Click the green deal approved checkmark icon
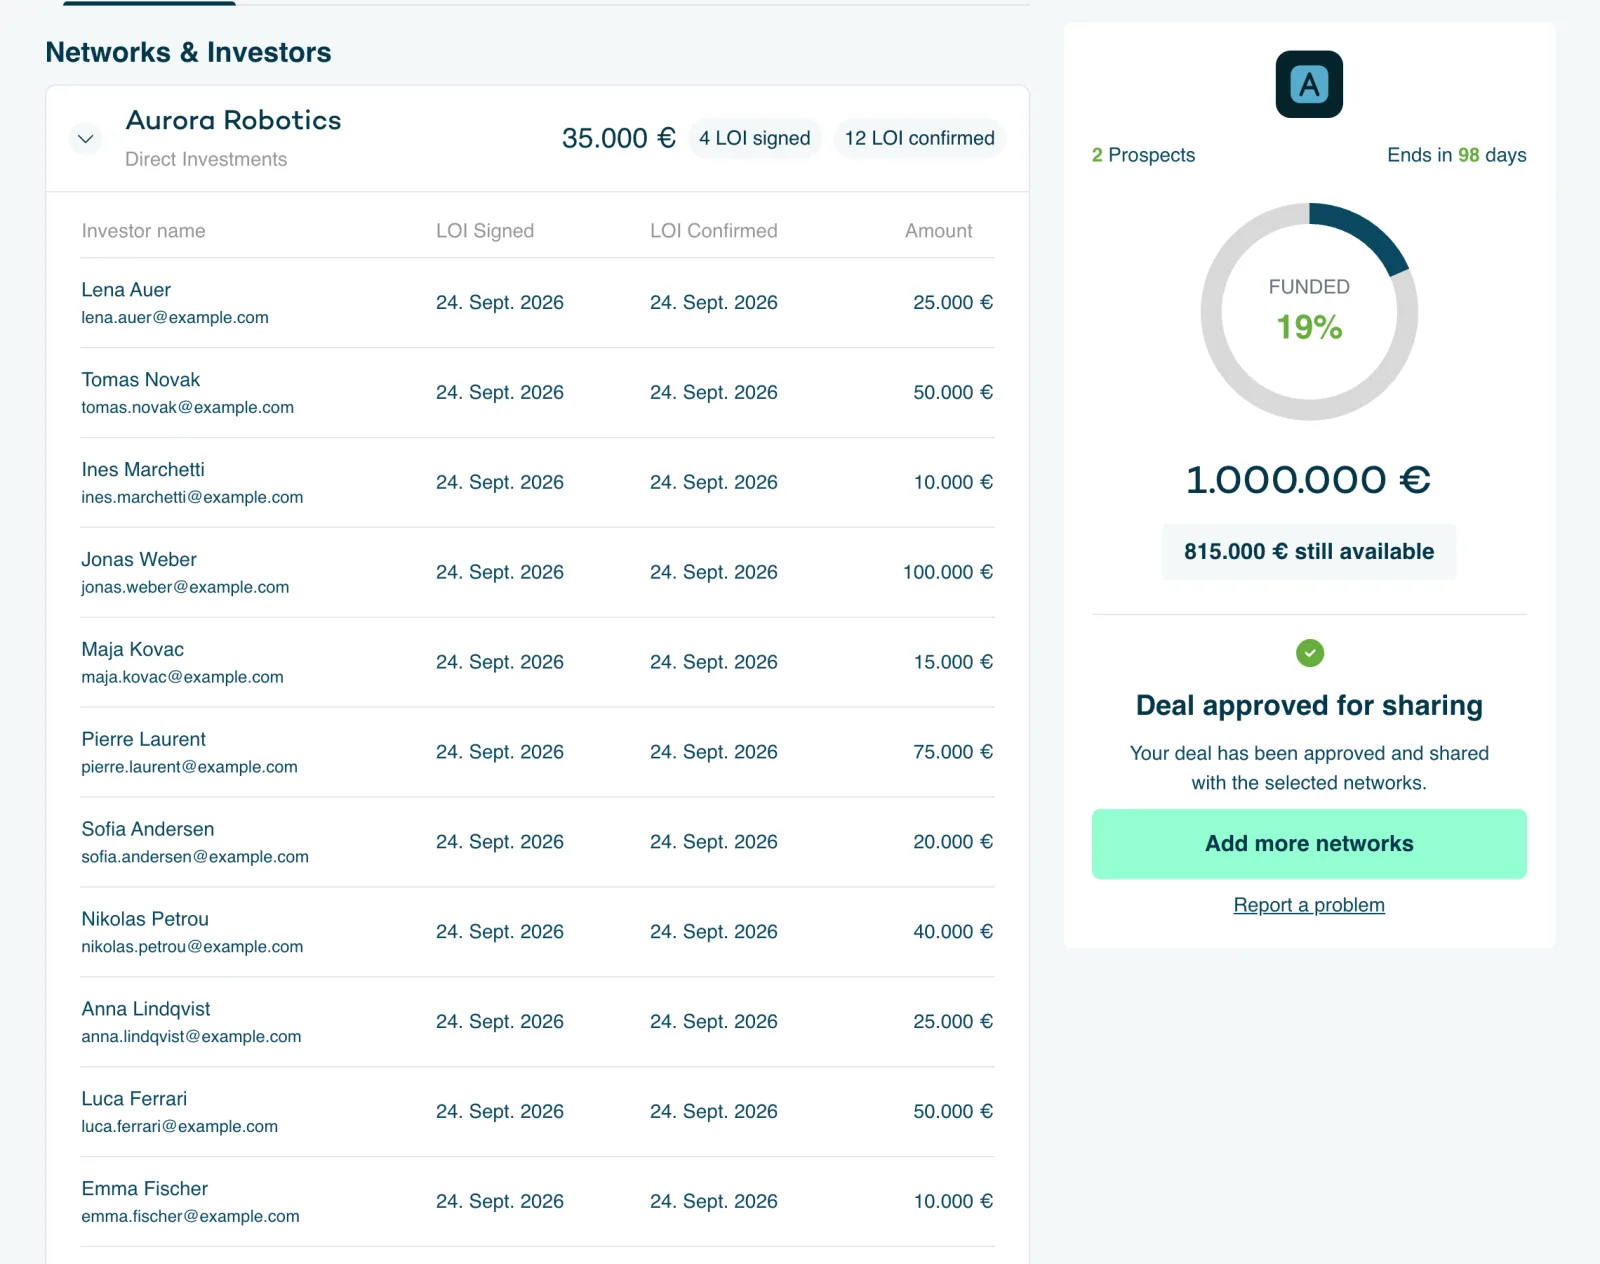Screen dimensions: 1600x1264 tap(1309, 653)
